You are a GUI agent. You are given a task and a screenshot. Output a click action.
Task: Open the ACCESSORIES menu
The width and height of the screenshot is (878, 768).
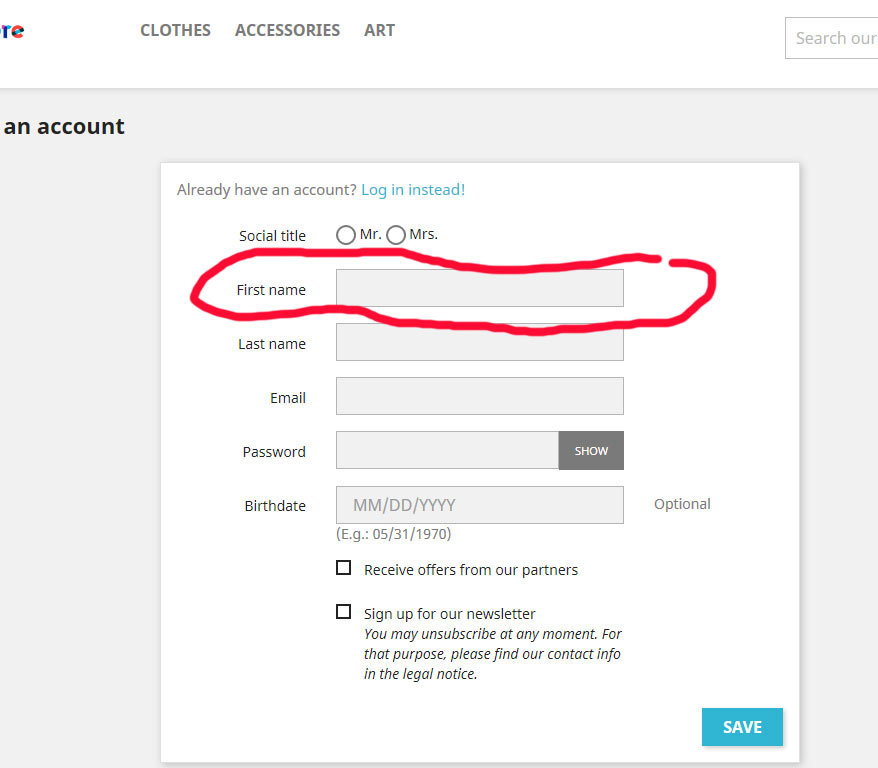[x=287, y=30]
